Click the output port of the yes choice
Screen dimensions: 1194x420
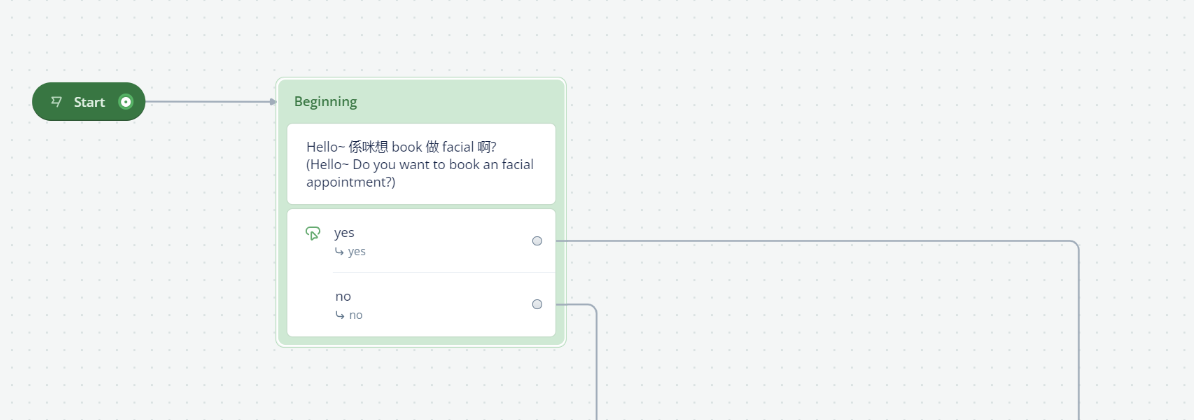pos(537,241)
